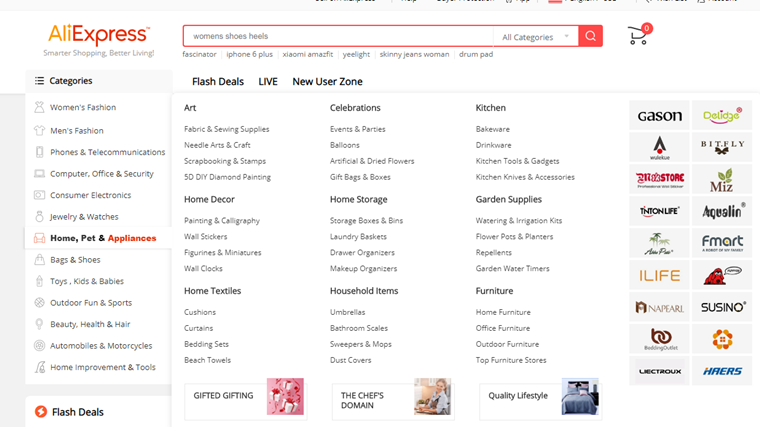Screen dimensions: 760x427
Task: Open the SUSINO brand logo
Action: click(x=722, y=307)
